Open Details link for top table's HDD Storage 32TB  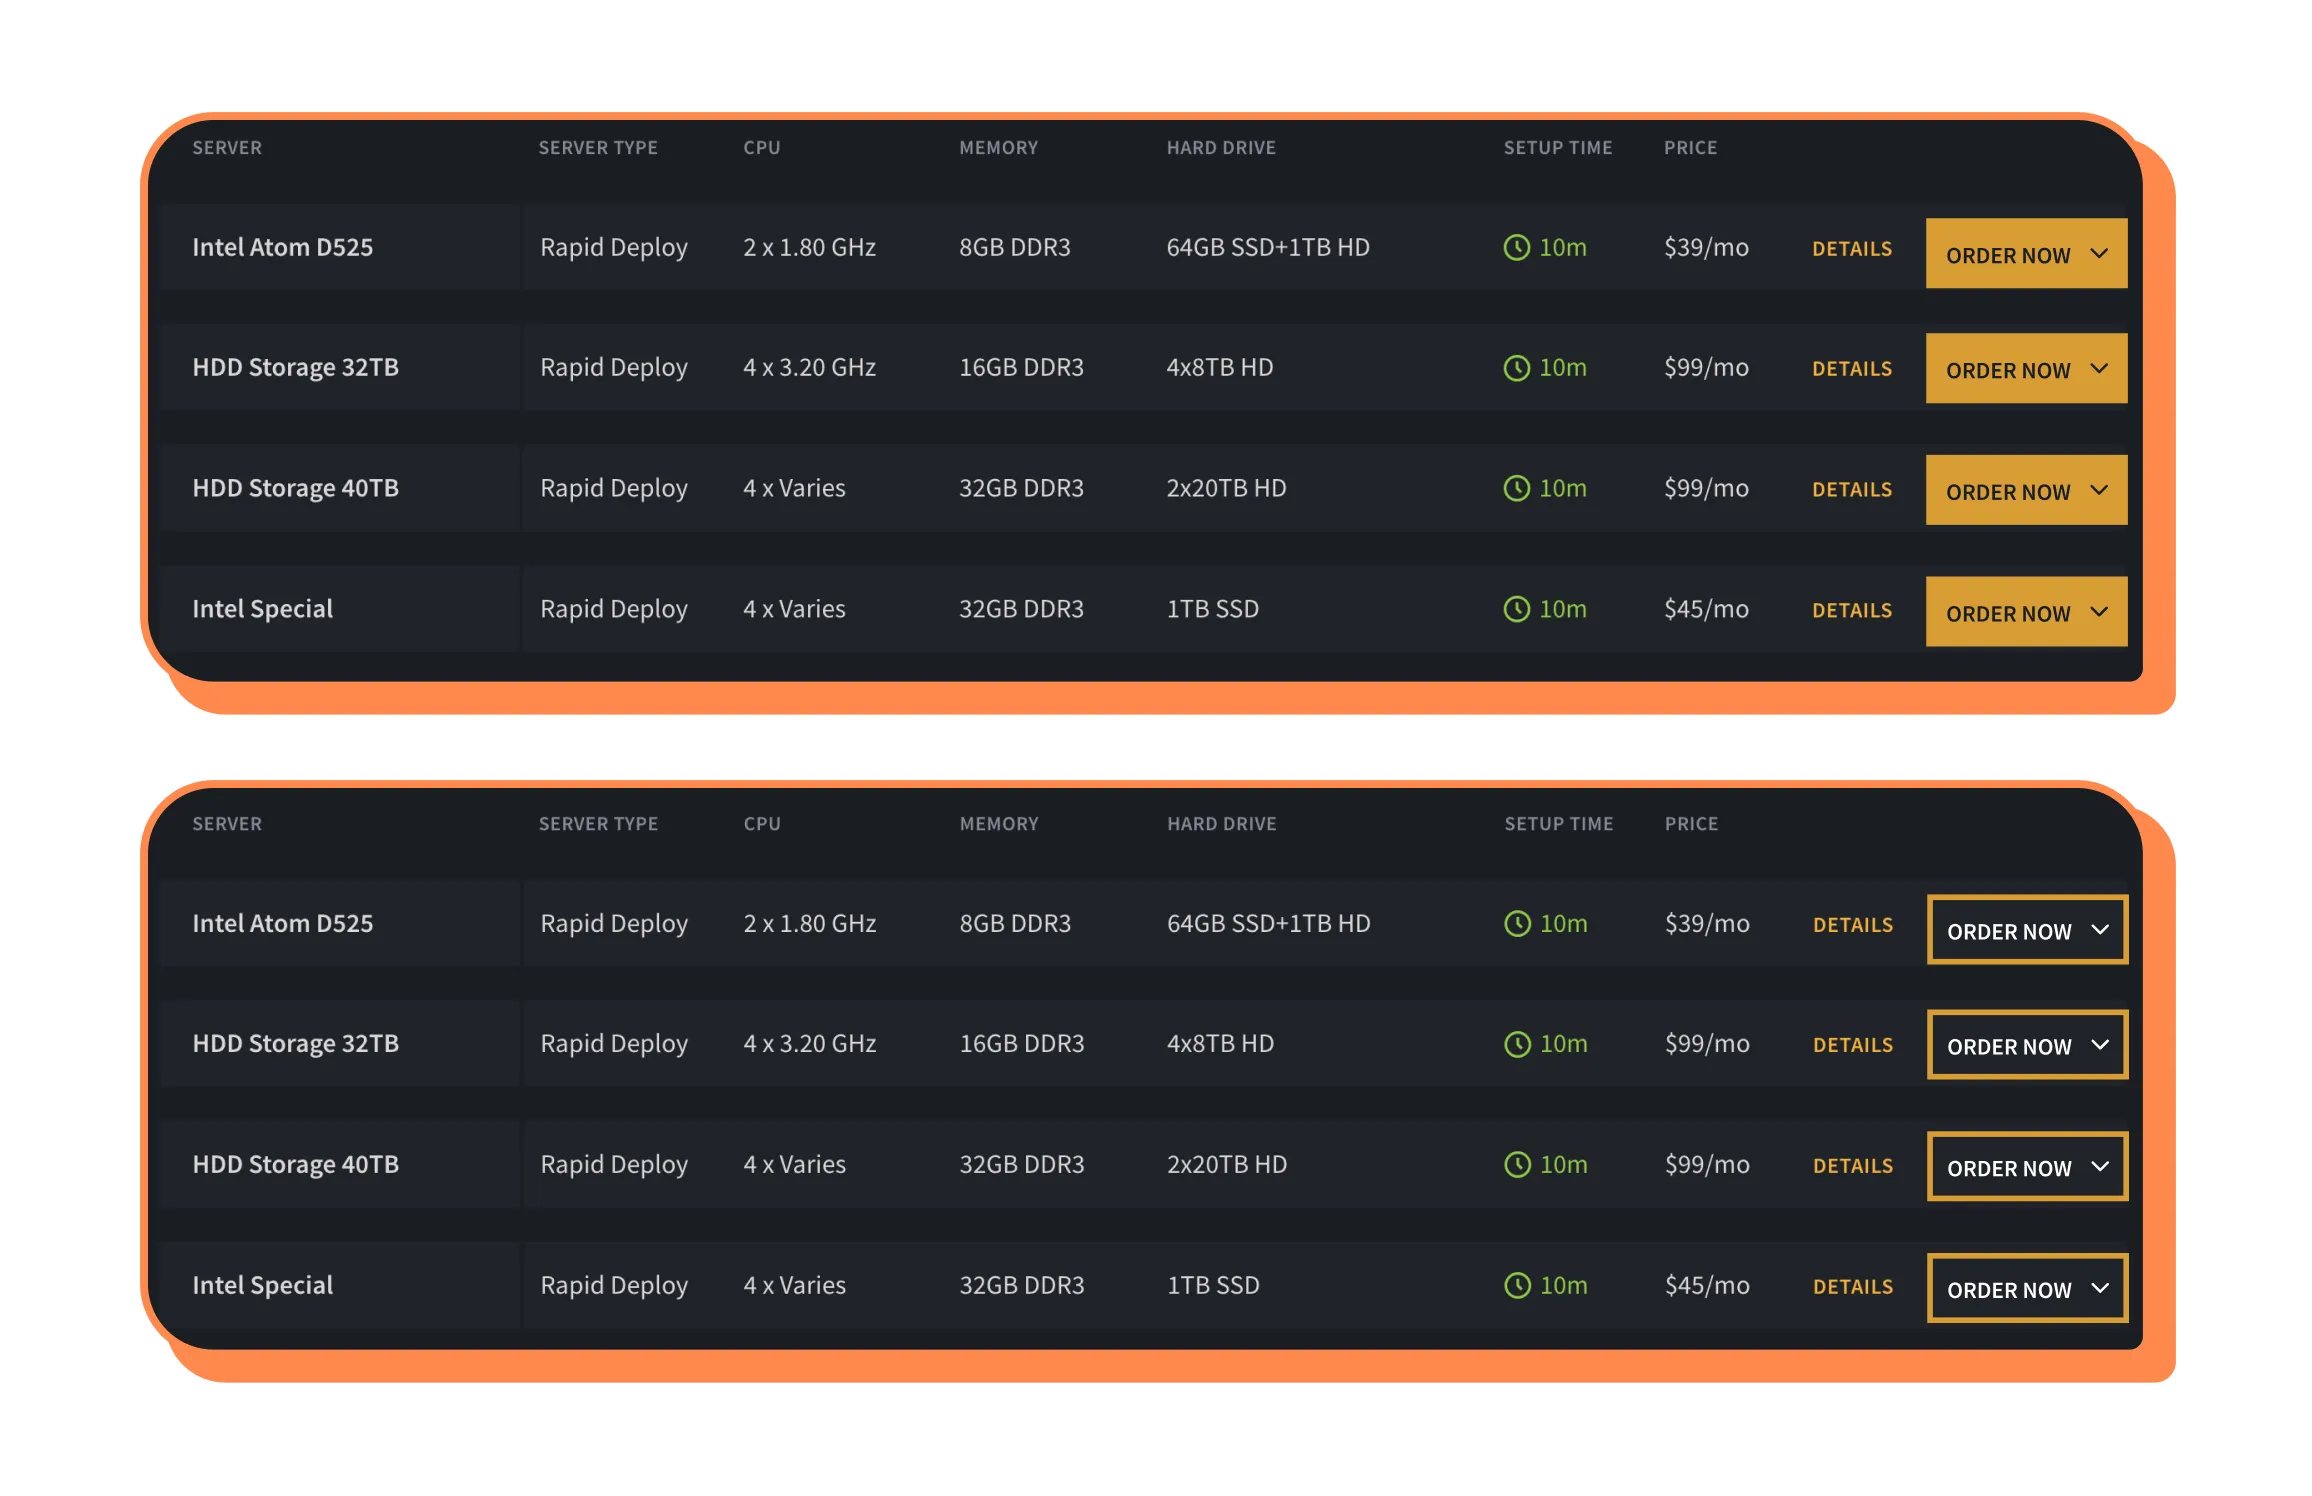point(1851,369)
